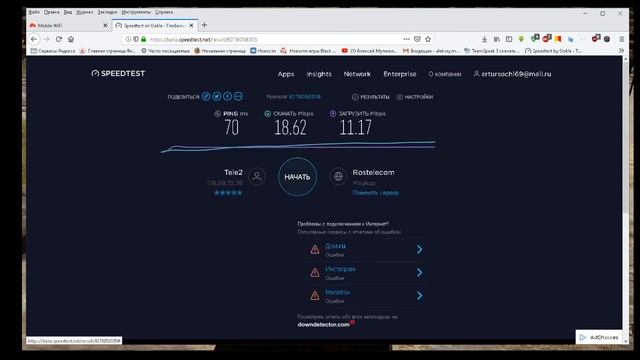Open НАСТРОЙКИ settings link

click(x=415, y=97)
